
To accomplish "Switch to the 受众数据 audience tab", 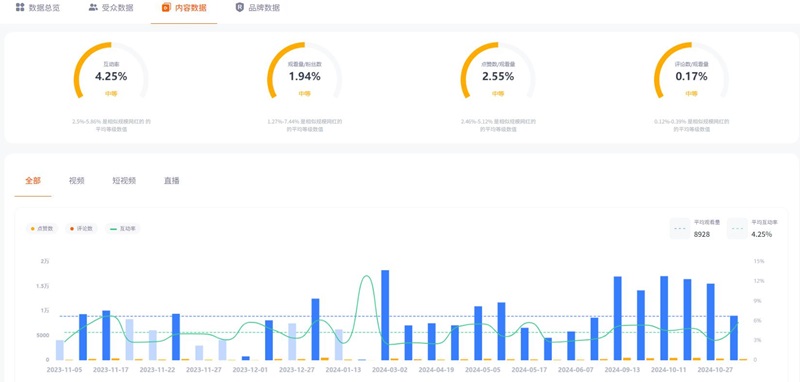I will click(110, 8).
